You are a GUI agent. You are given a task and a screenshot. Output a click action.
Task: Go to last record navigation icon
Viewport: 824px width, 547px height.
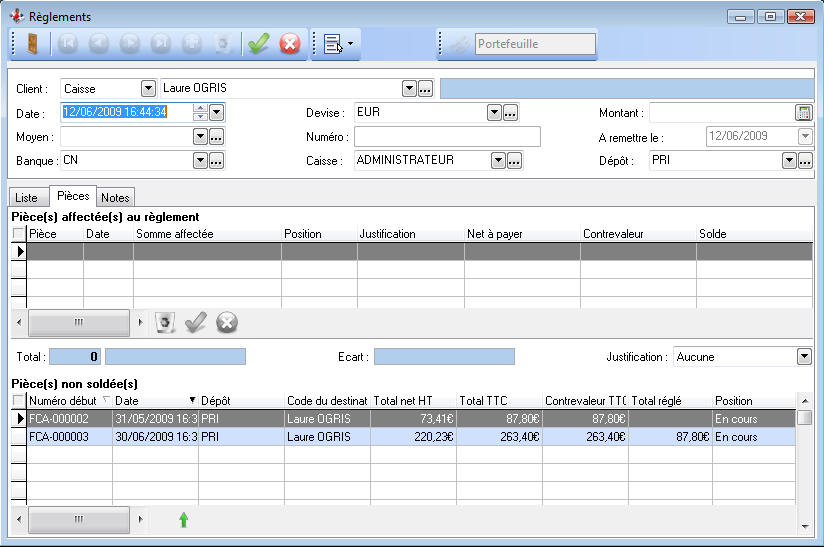[161, 44]
